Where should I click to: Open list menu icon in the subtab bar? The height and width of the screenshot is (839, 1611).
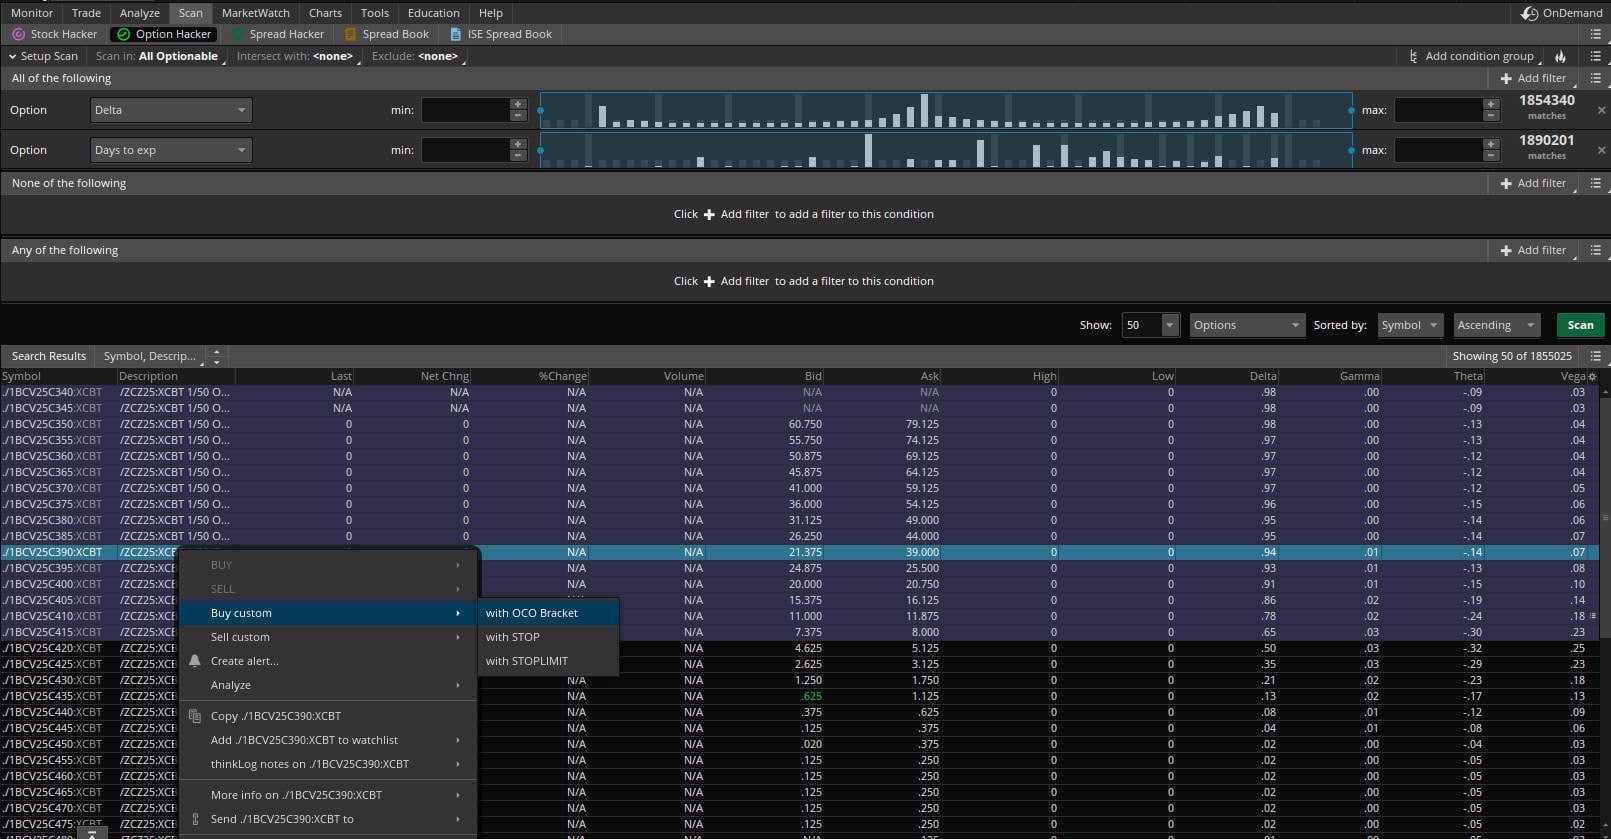pyautogui.click(x=1596, y=34)
